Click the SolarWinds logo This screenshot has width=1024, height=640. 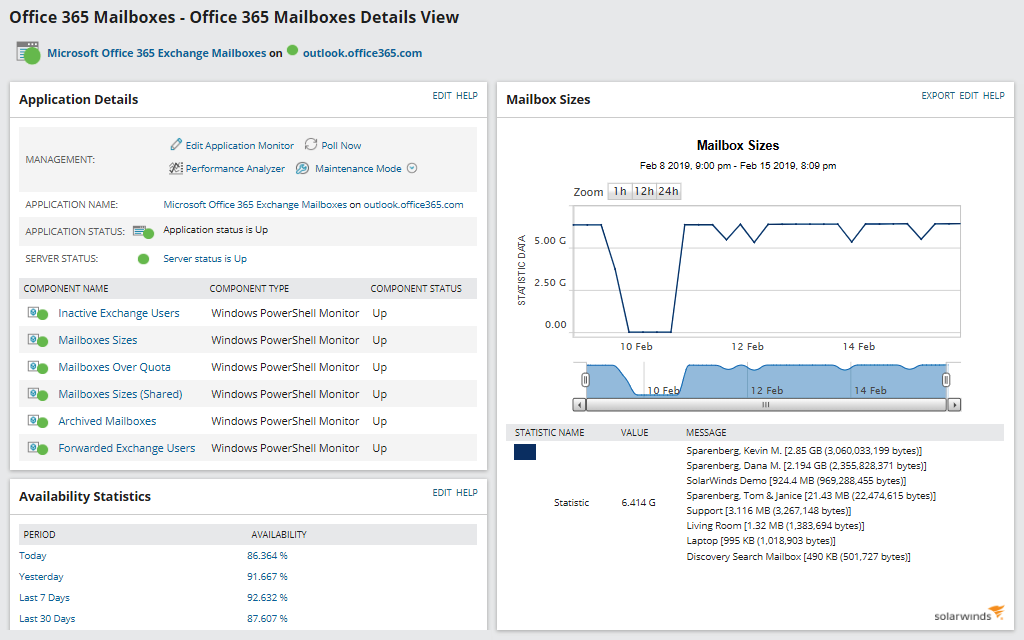coord(967,613)
